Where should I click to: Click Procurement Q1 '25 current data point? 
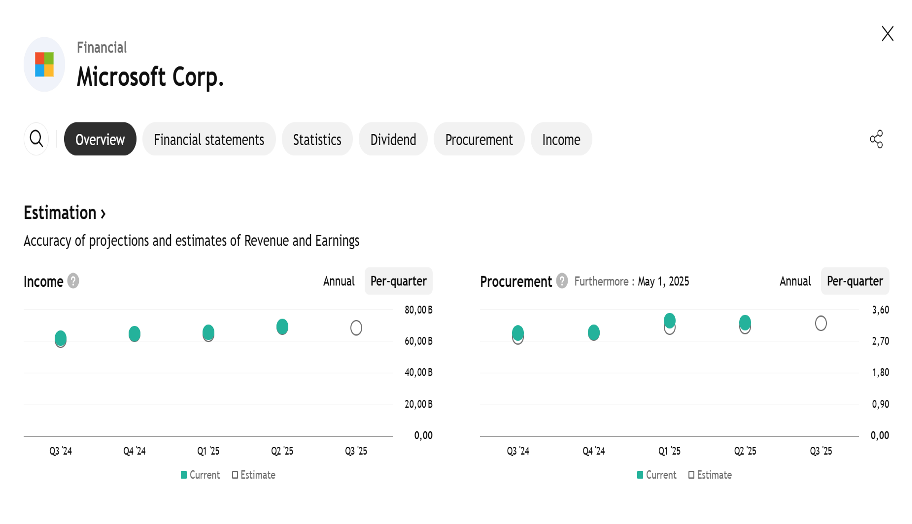point(669,320)
